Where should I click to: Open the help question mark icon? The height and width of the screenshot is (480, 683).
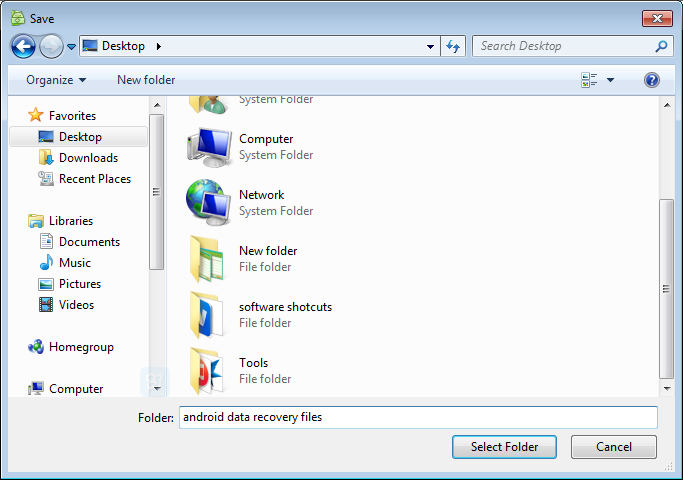(x=652, y=80)
